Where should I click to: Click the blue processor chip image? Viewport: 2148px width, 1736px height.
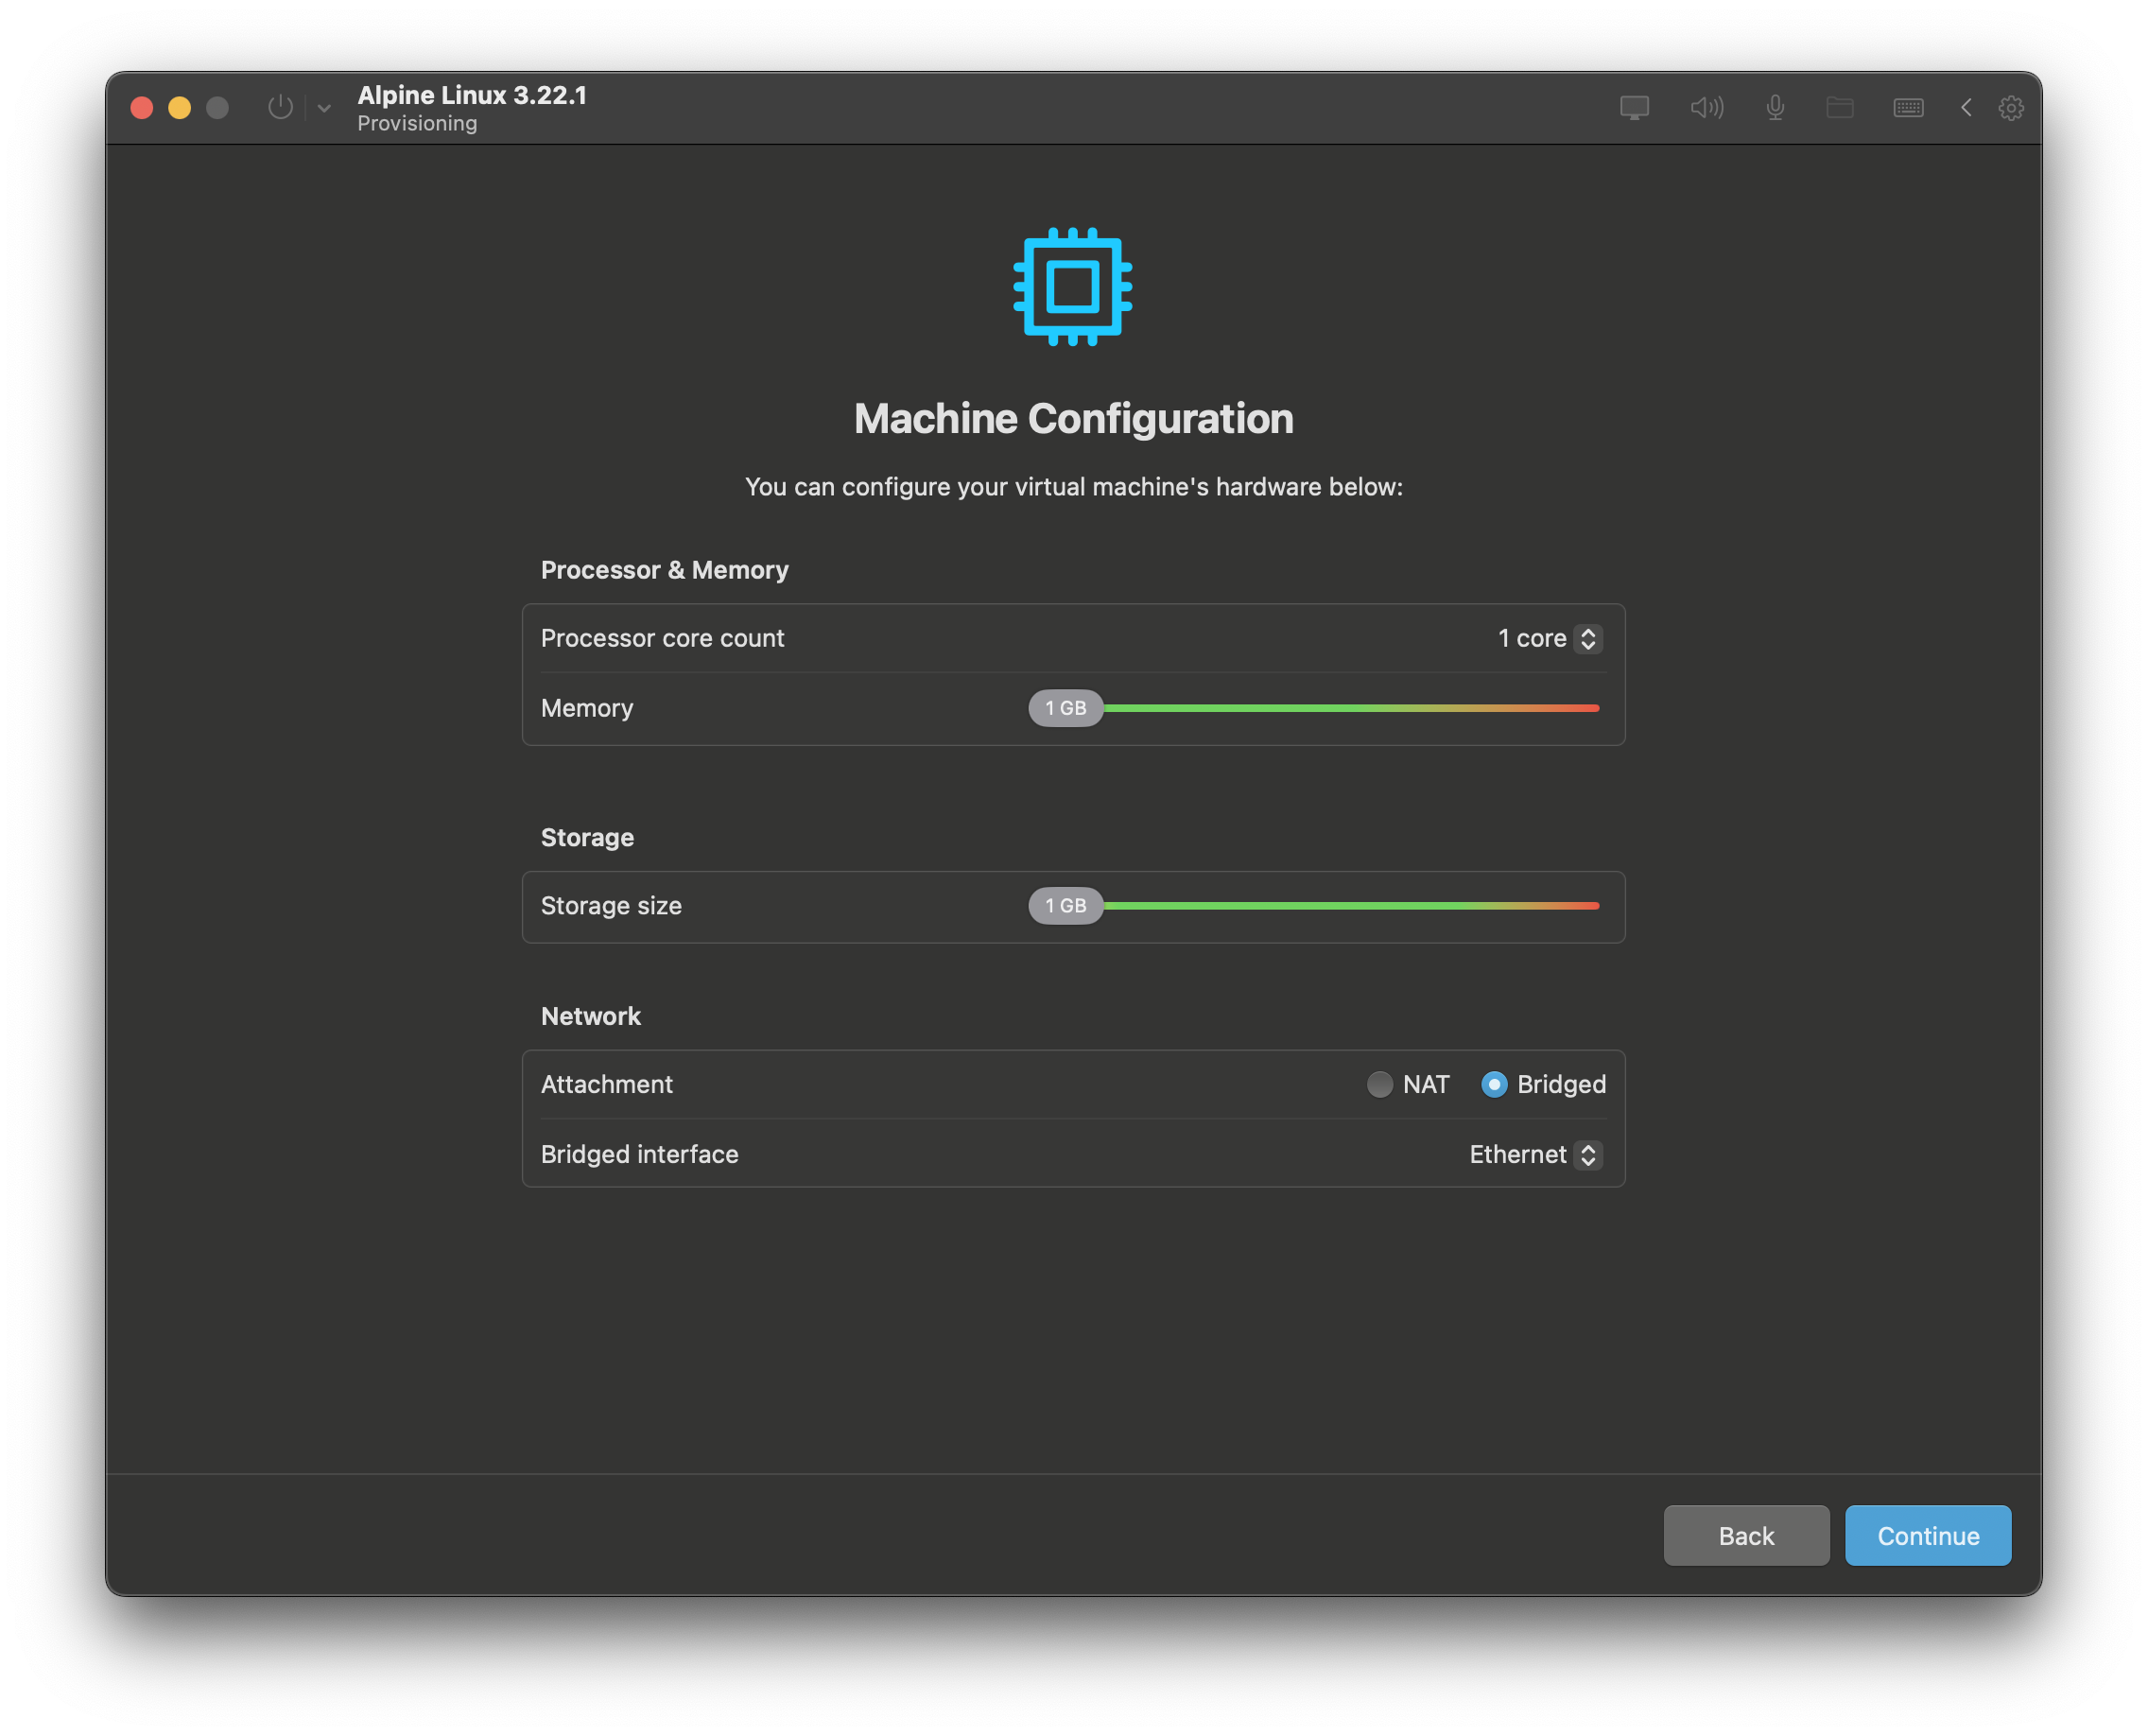[1073, 287]
